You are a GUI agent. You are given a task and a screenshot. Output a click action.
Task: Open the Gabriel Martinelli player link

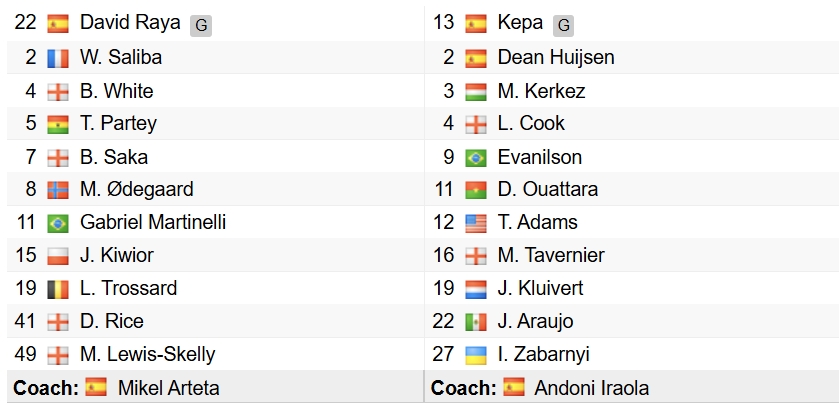(153, 222)
